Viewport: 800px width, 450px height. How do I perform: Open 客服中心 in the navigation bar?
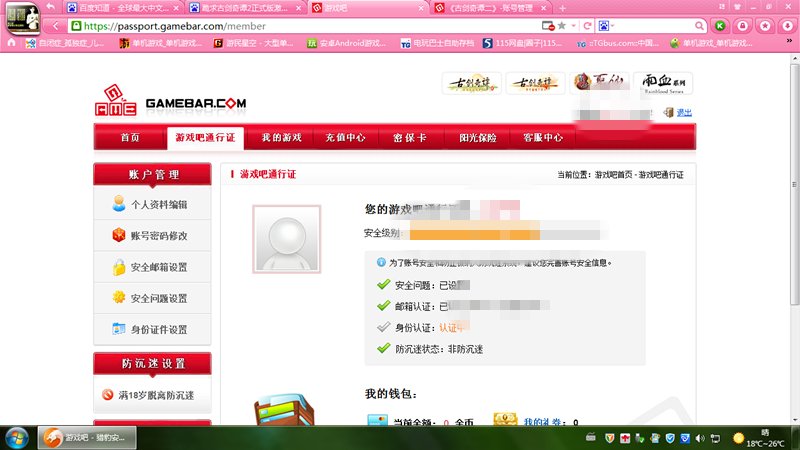pos(543,137)
